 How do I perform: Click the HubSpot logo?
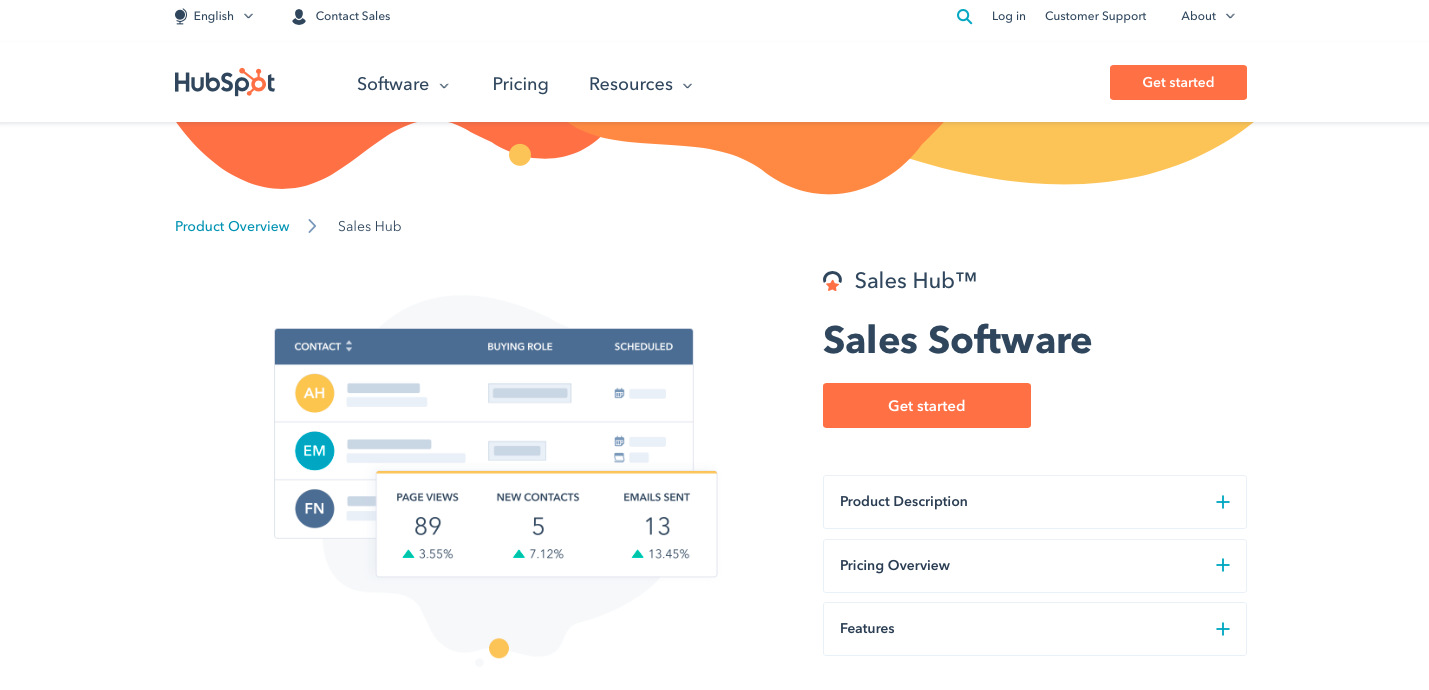(x=225, y=82)
